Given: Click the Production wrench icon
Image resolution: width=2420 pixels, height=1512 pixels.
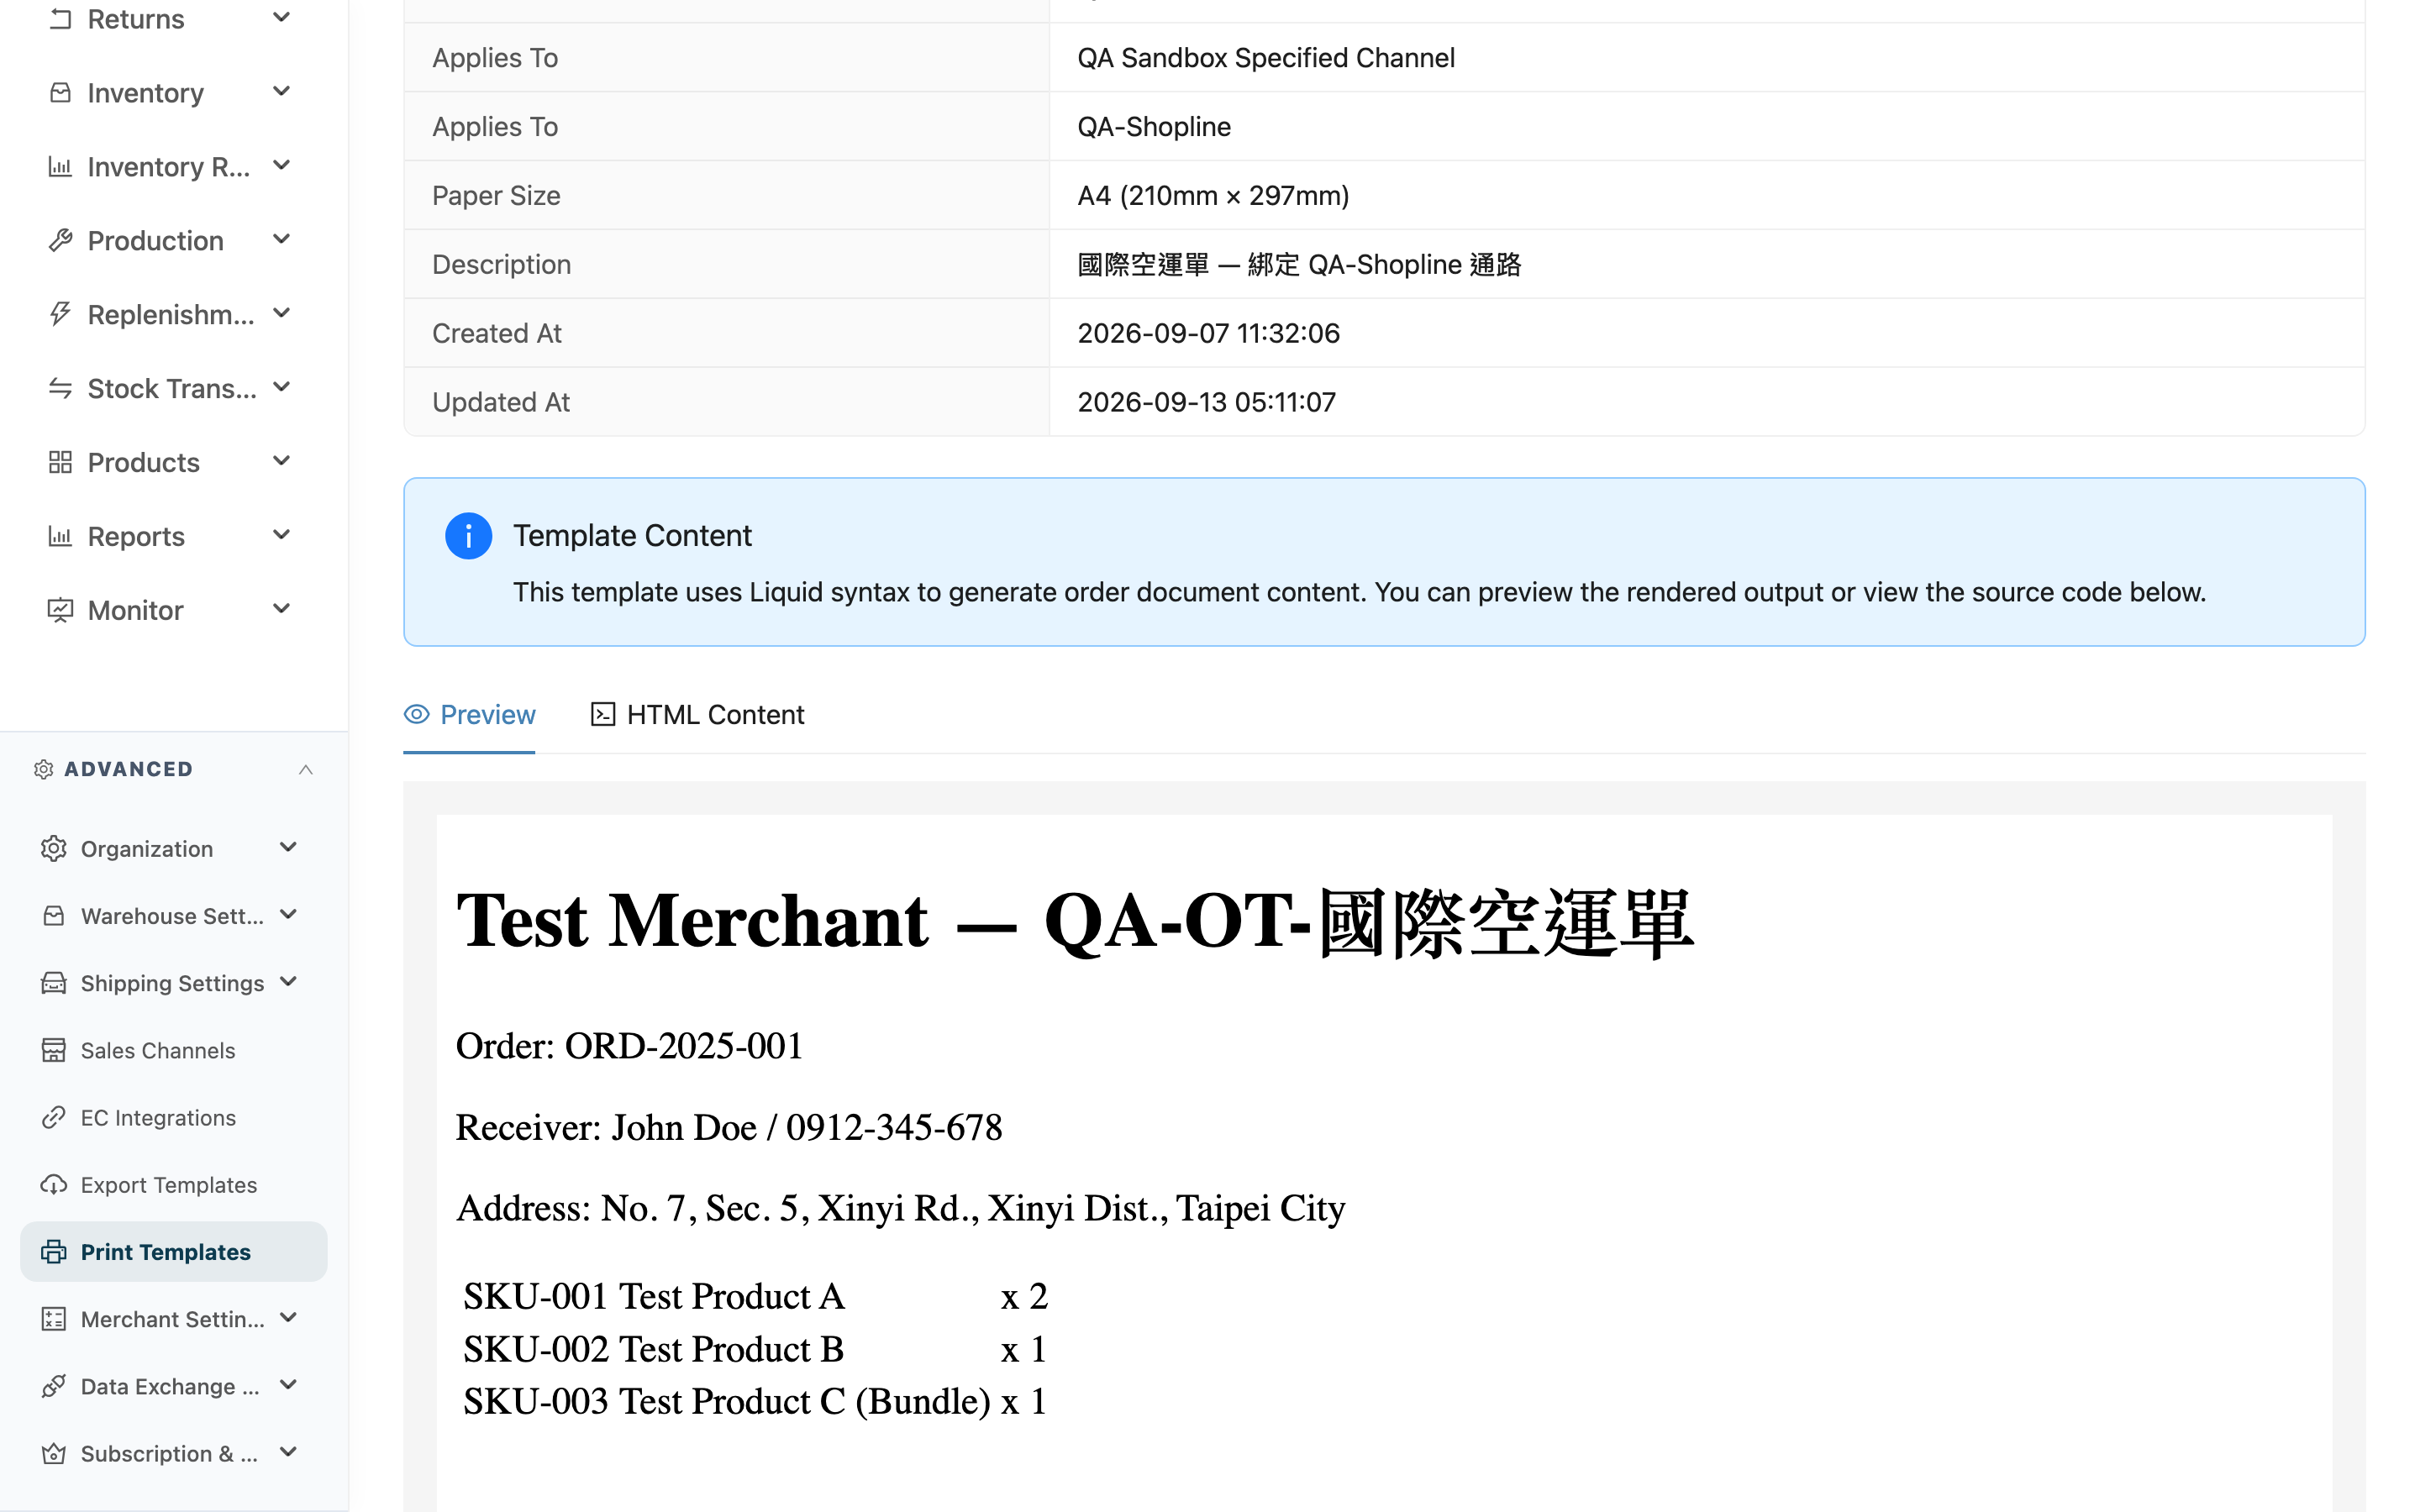Looking at the screenshot, I should pos(60,241).
